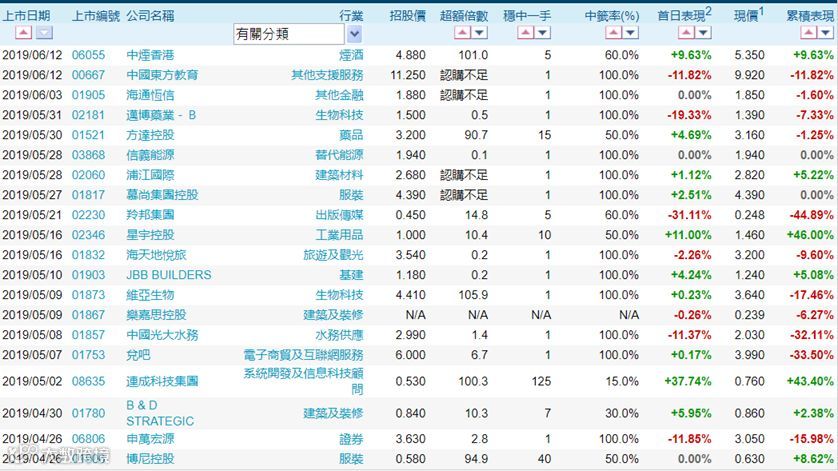Click the 有關分類 combo box field
The image size is (838, 471).
coord(289,34)
